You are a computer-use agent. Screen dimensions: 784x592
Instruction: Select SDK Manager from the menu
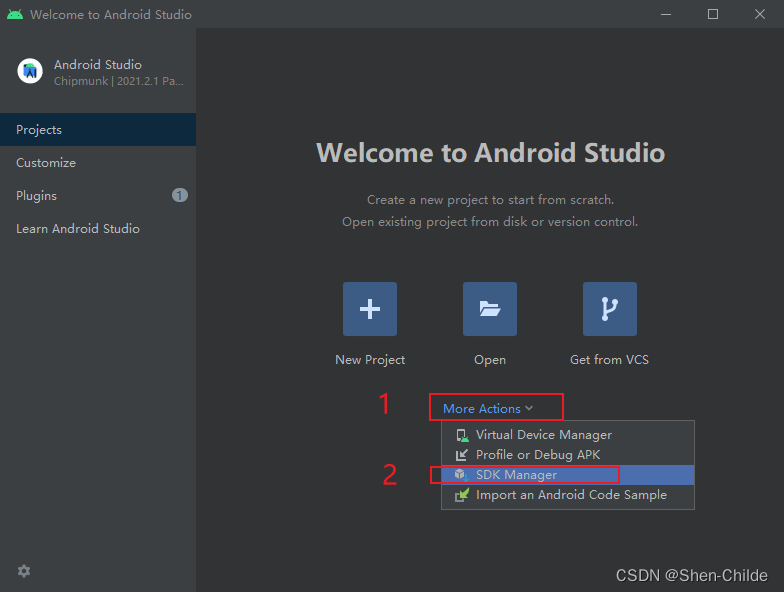click(x=568, y=475)
